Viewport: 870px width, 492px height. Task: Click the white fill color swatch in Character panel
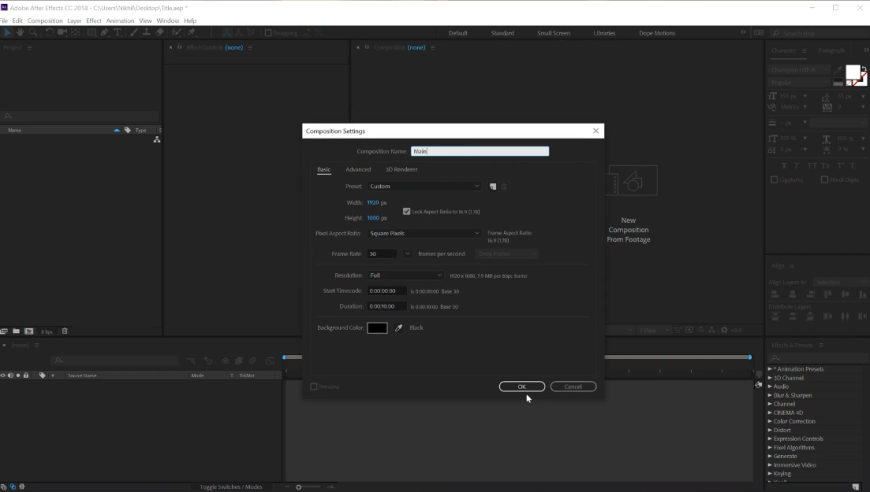pos(853,72)
